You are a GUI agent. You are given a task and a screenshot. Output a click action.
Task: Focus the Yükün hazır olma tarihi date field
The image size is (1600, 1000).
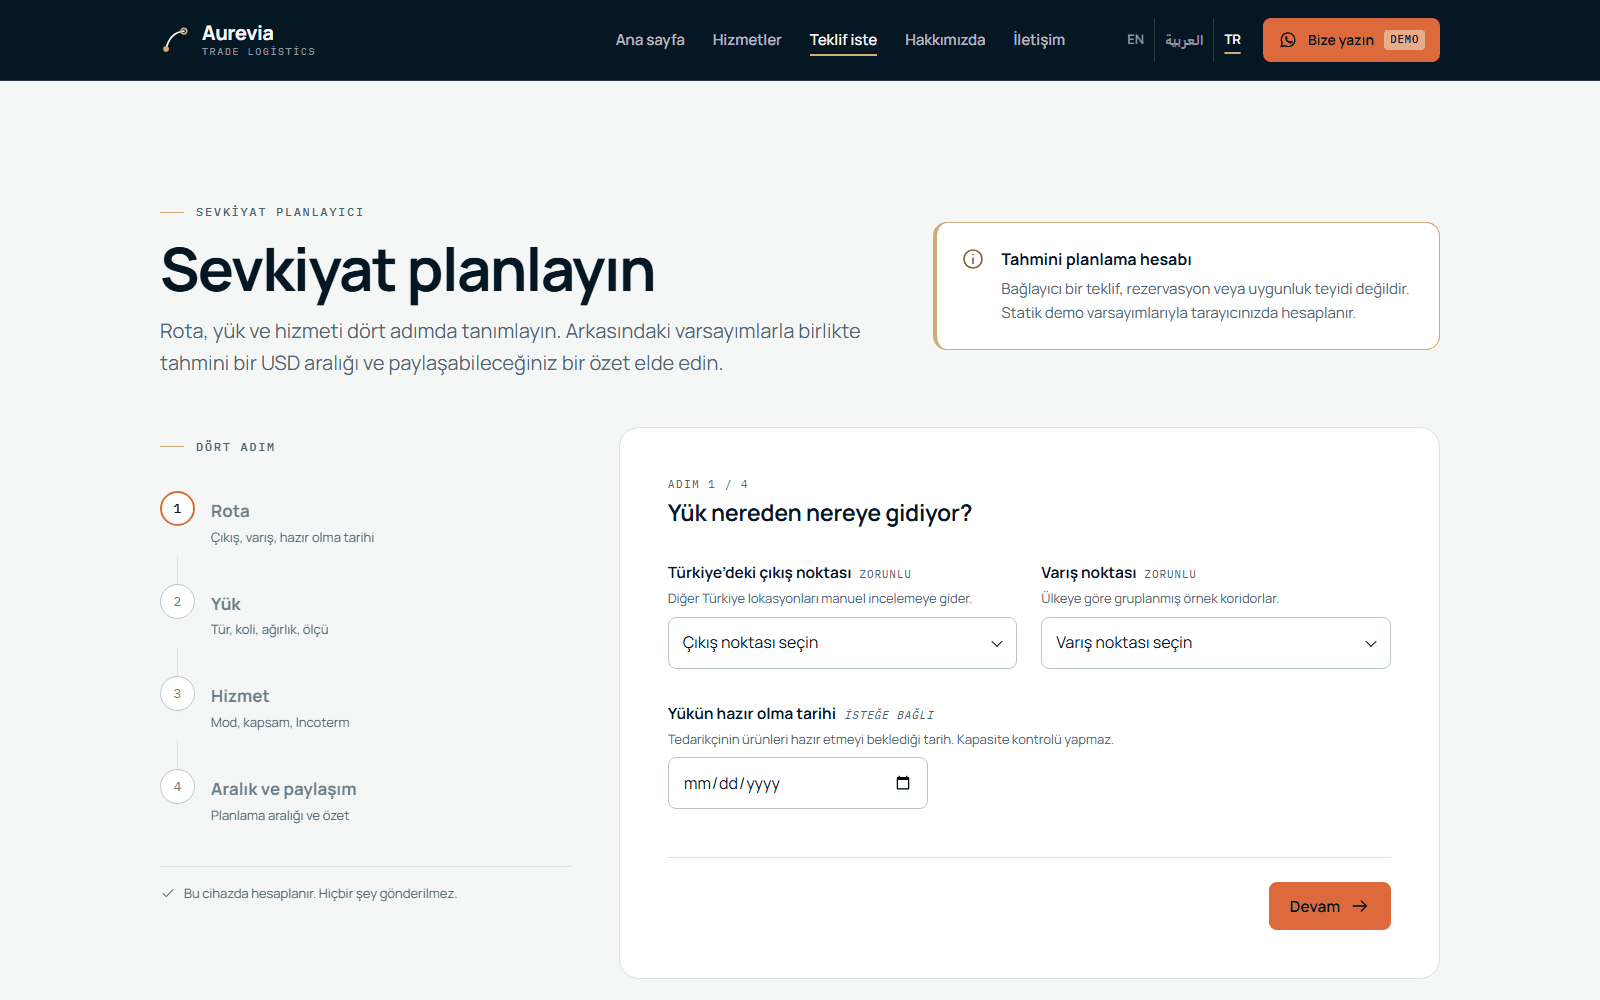[798, 783]
